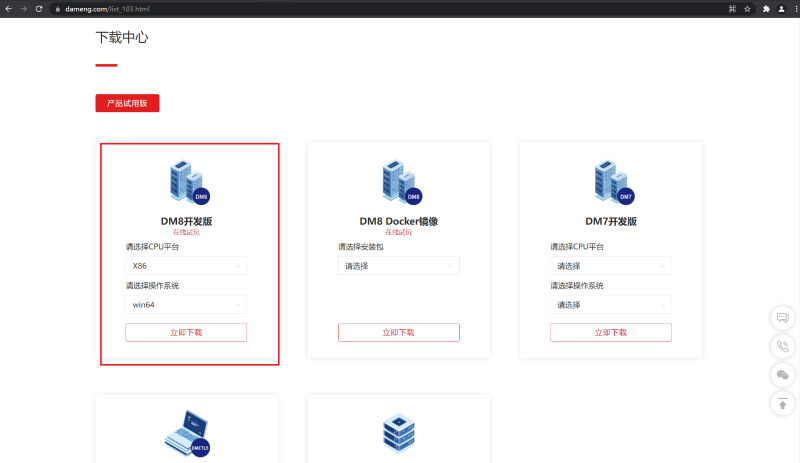Screen dimensions: 800x463
Task: Open the WeChat floating icon
Action: (x=783, y=375)
